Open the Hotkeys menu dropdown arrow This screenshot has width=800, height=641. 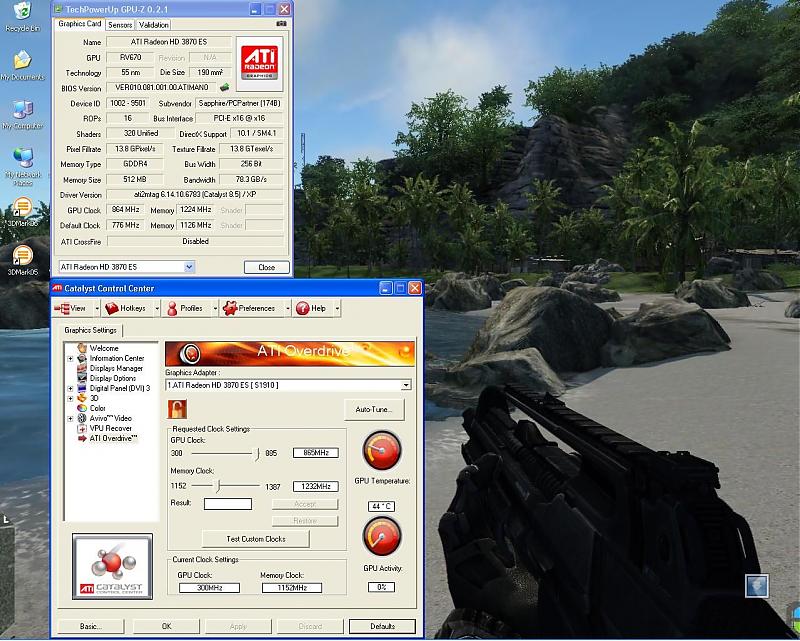tap(155, 309)
